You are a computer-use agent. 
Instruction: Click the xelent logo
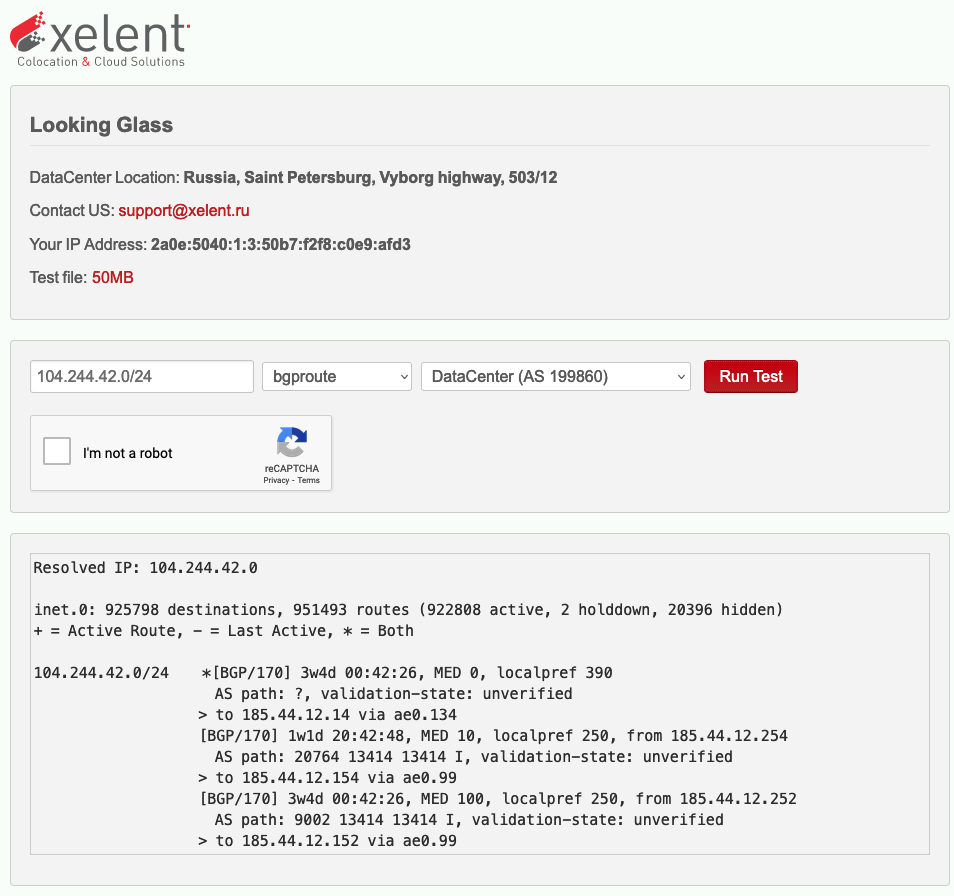[x=100, y=35]
